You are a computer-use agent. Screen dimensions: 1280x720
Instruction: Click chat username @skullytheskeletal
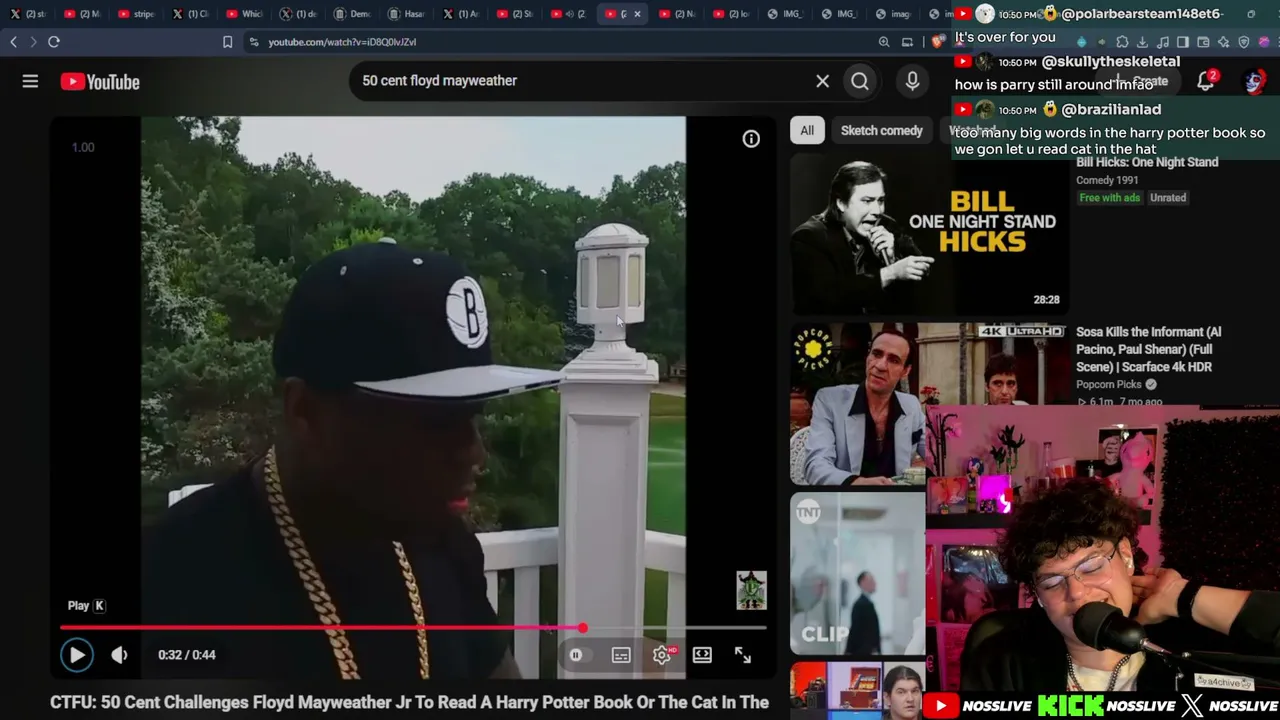[1110, 62]
